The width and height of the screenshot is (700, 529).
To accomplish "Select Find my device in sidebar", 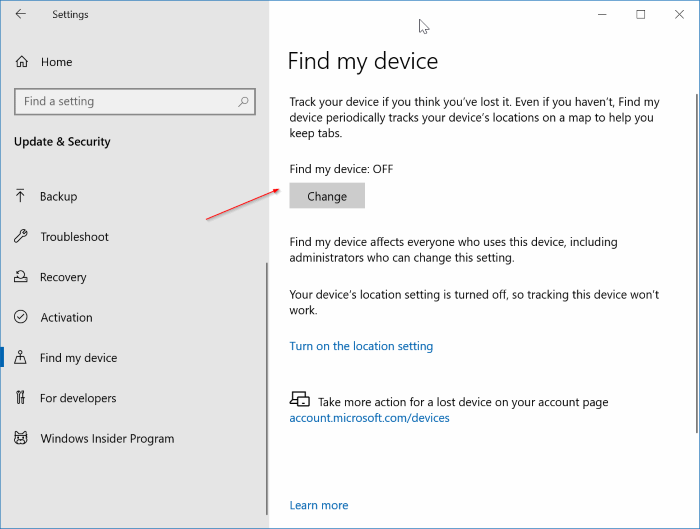I will (79, 358).
